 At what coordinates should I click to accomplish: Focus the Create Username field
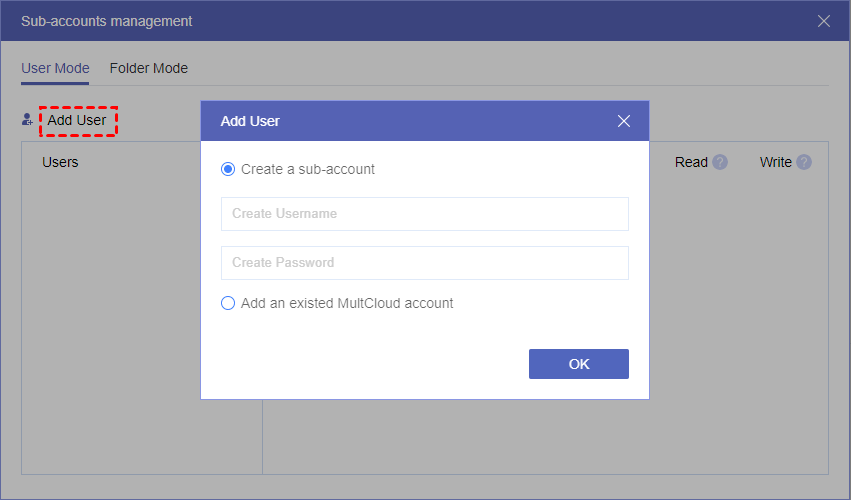pos(424,214)
